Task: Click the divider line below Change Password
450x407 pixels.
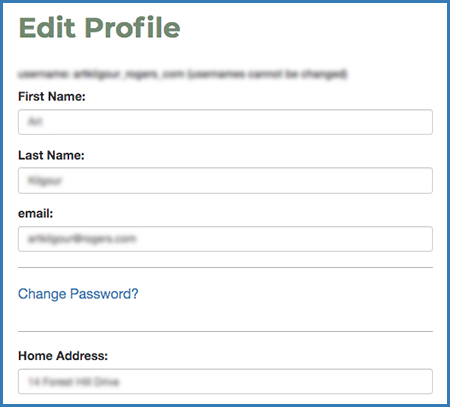Action: [x=225, y=332]
